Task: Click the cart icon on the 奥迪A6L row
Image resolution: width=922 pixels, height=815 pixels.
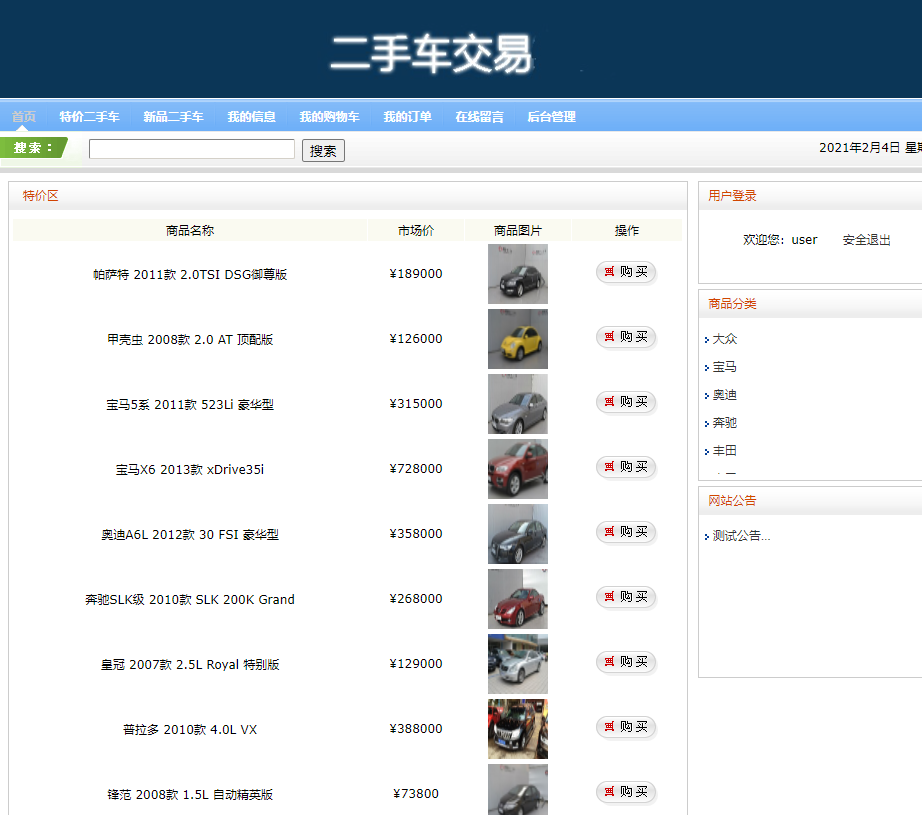Action: 612,532
